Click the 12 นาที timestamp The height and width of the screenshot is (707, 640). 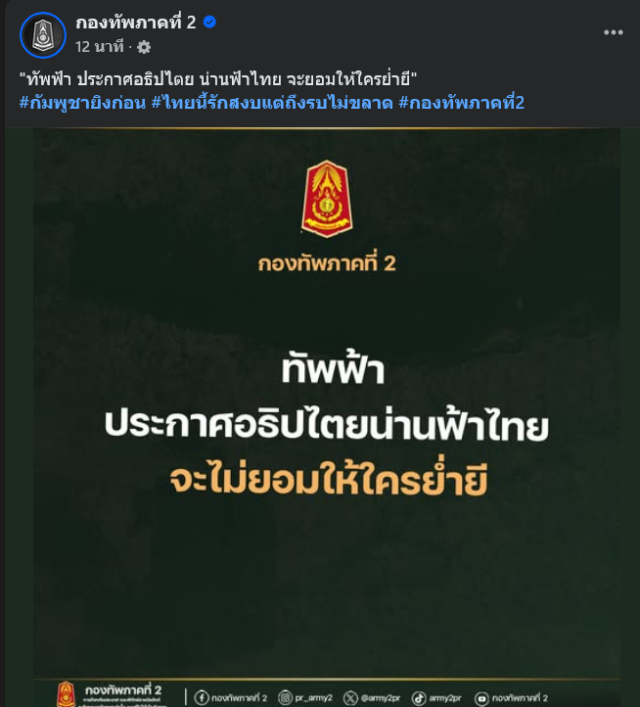pyautogui.click(x=99, y=47)
